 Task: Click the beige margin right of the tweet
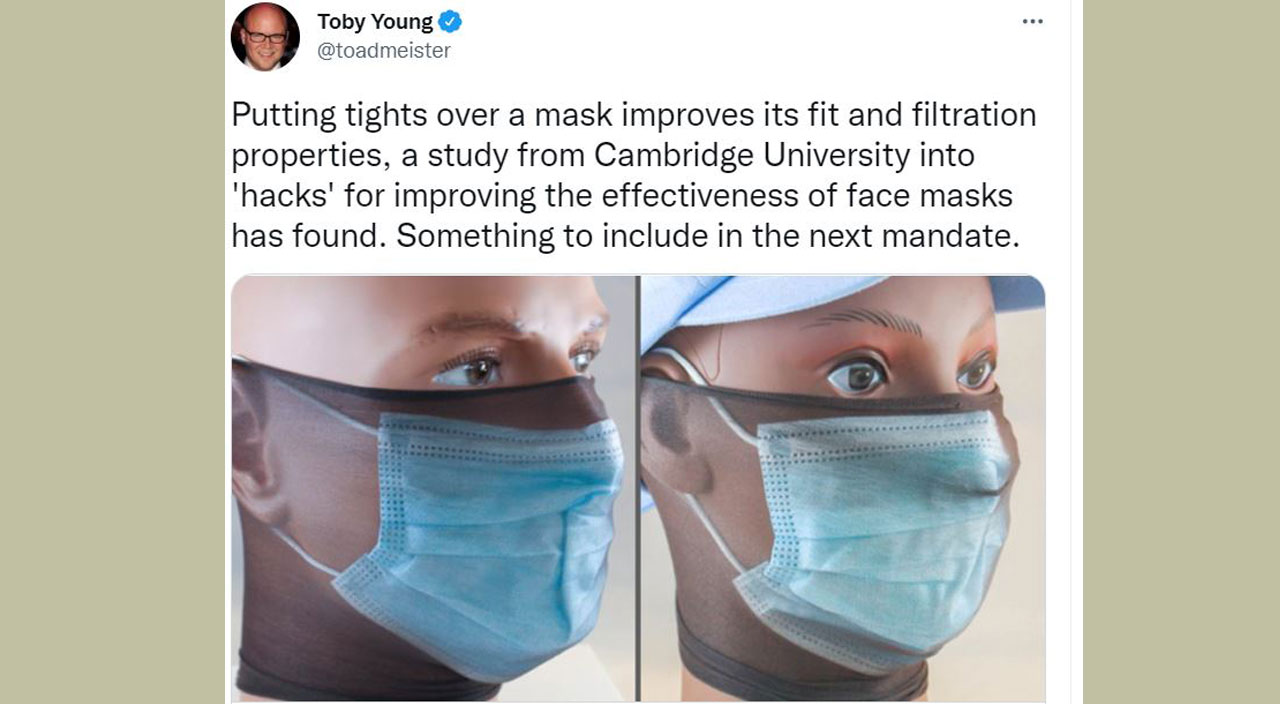[x=1181, y=352]
